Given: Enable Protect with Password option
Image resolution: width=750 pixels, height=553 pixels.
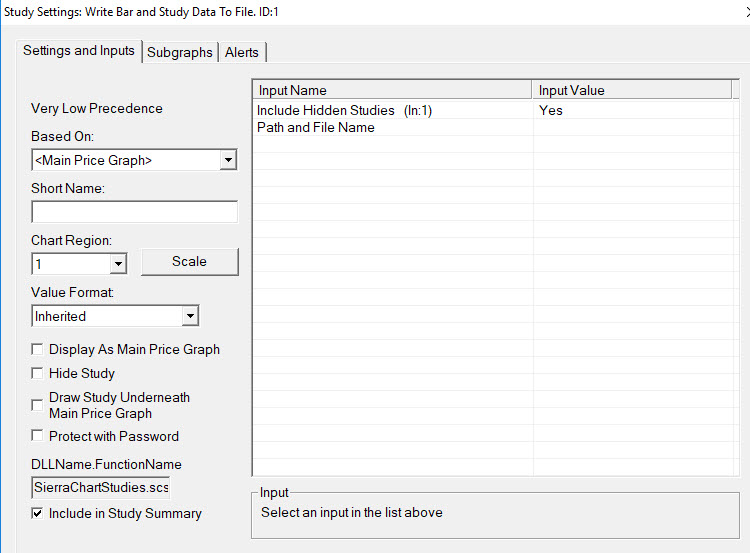Looking at the screenshot, I should (x=38, y=436).
